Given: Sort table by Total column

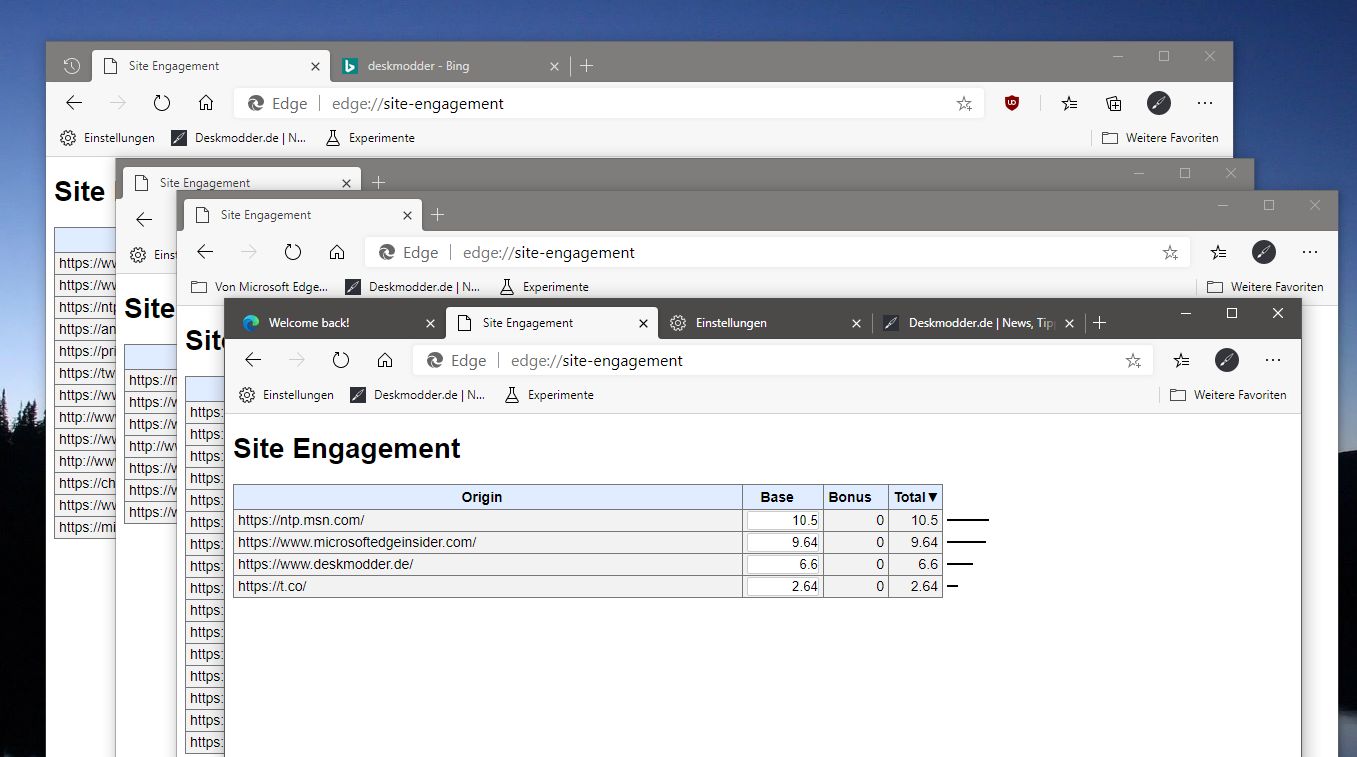Looking at the screenshot, I should point(916,497).
